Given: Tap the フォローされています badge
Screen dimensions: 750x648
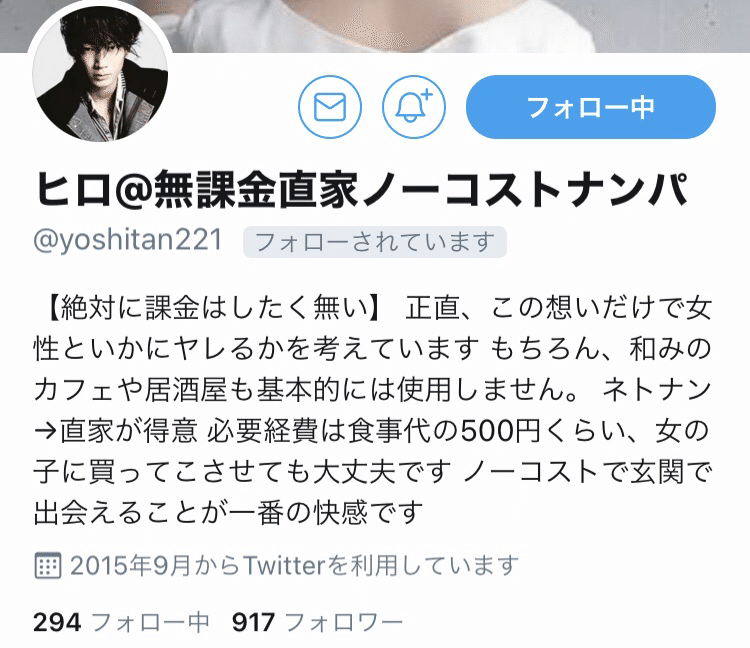Looking at the screenshot, I should [x=375, y=242].
